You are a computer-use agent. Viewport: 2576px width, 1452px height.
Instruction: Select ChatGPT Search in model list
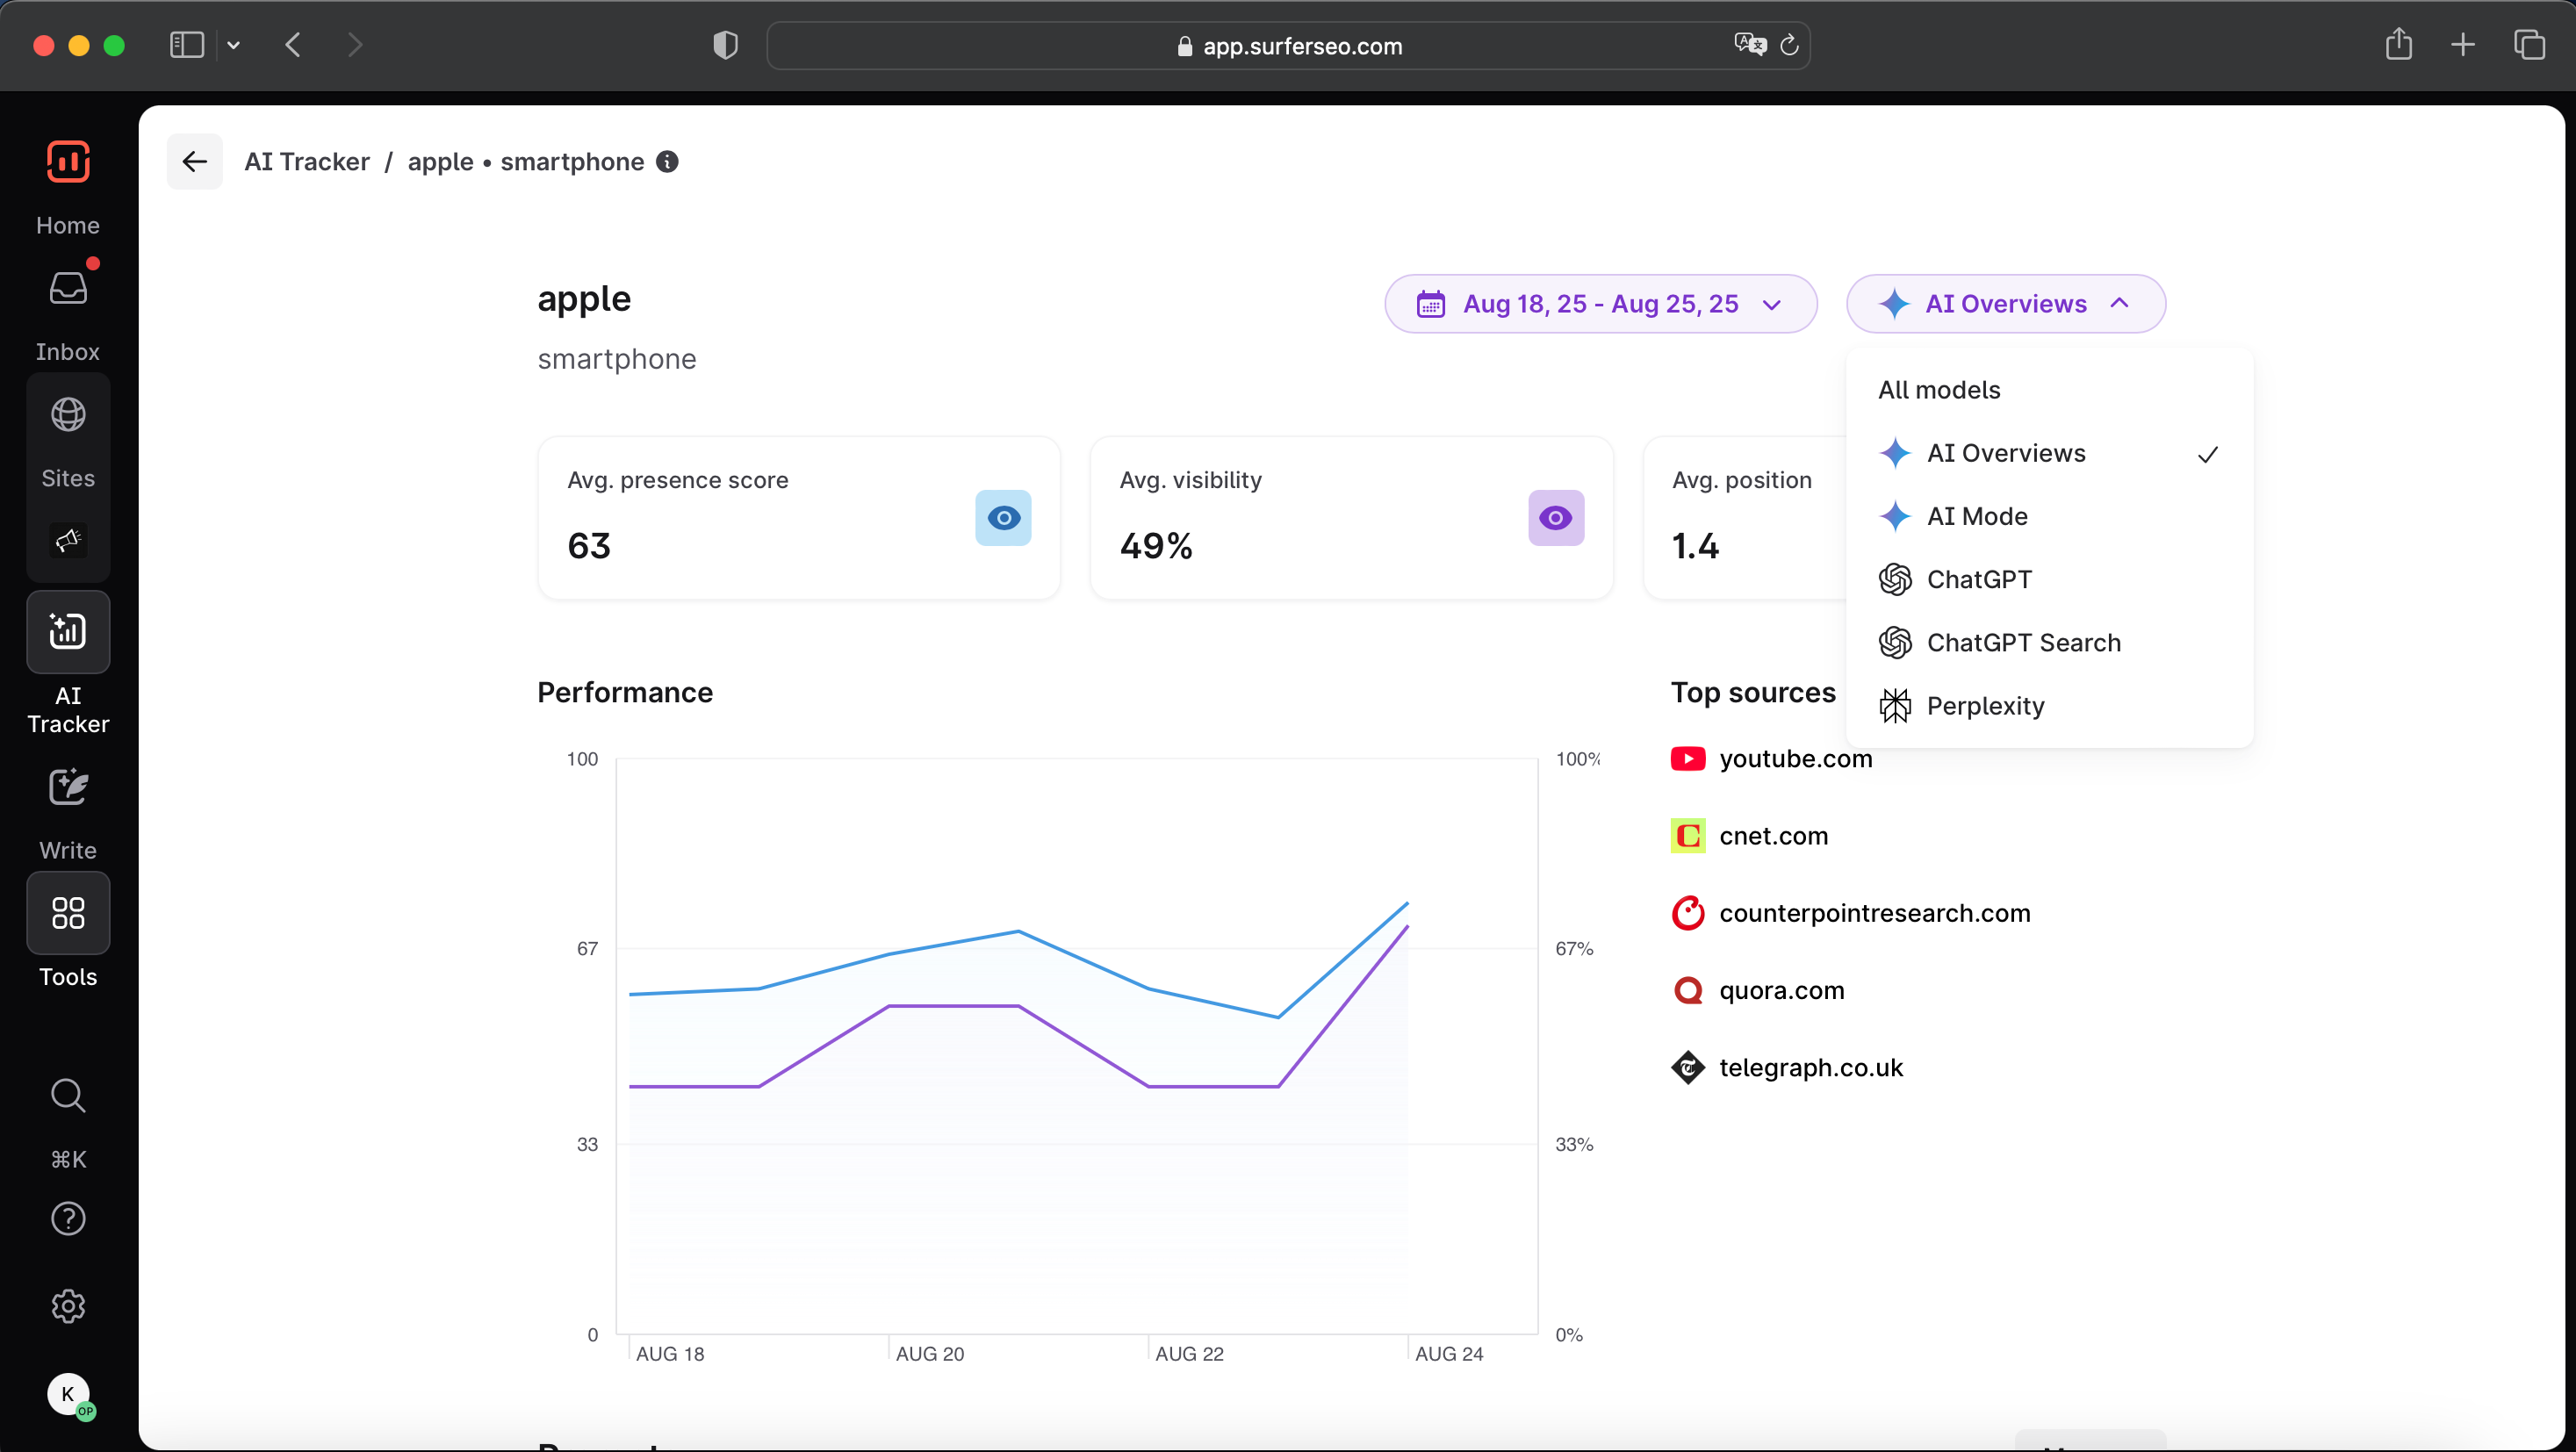tap(2049, 642)
